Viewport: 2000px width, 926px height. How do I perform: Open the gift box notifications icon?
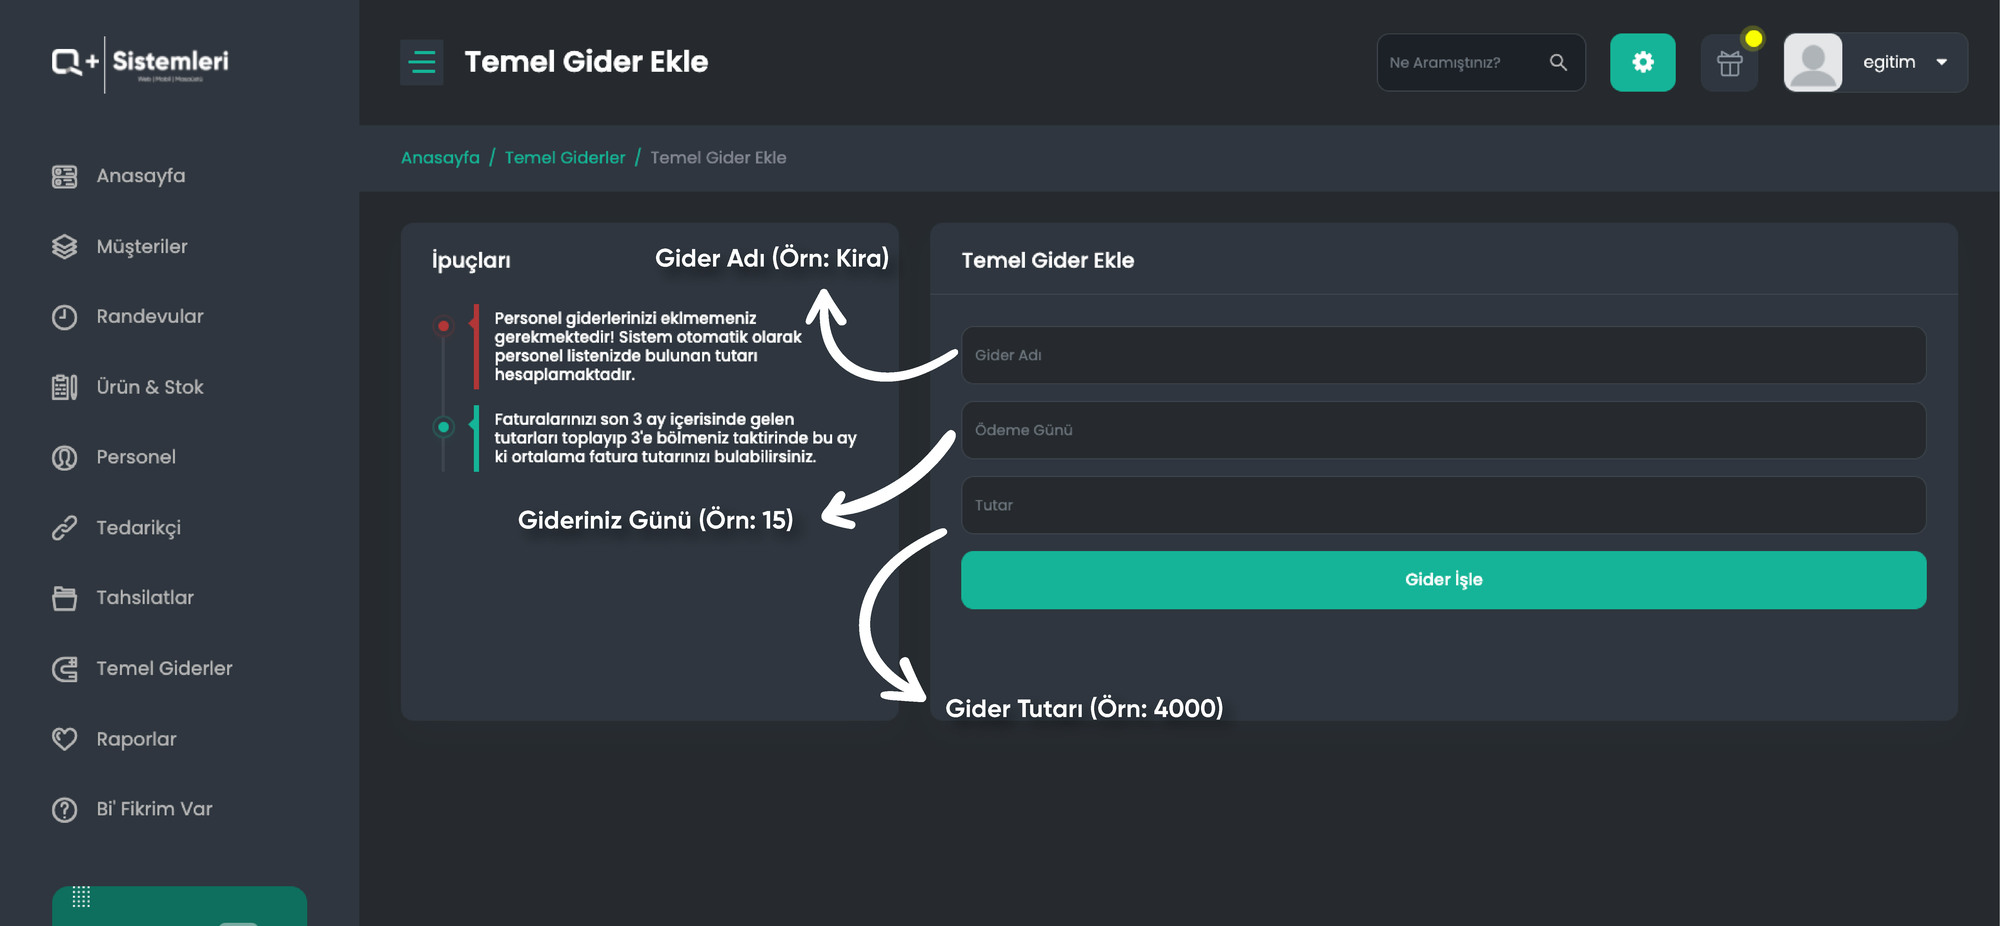(1729, 63)
